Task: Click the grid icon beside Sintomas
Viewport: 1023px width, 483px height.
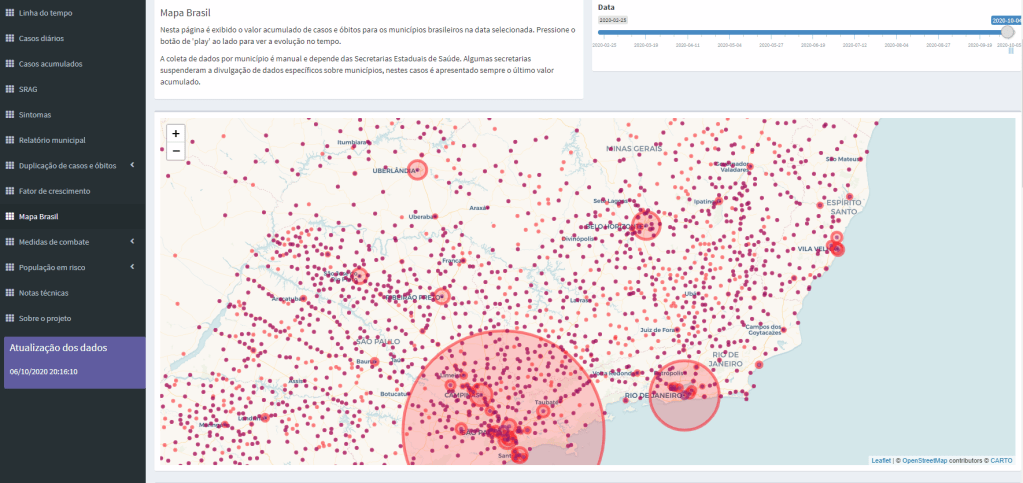Action: 10,115
